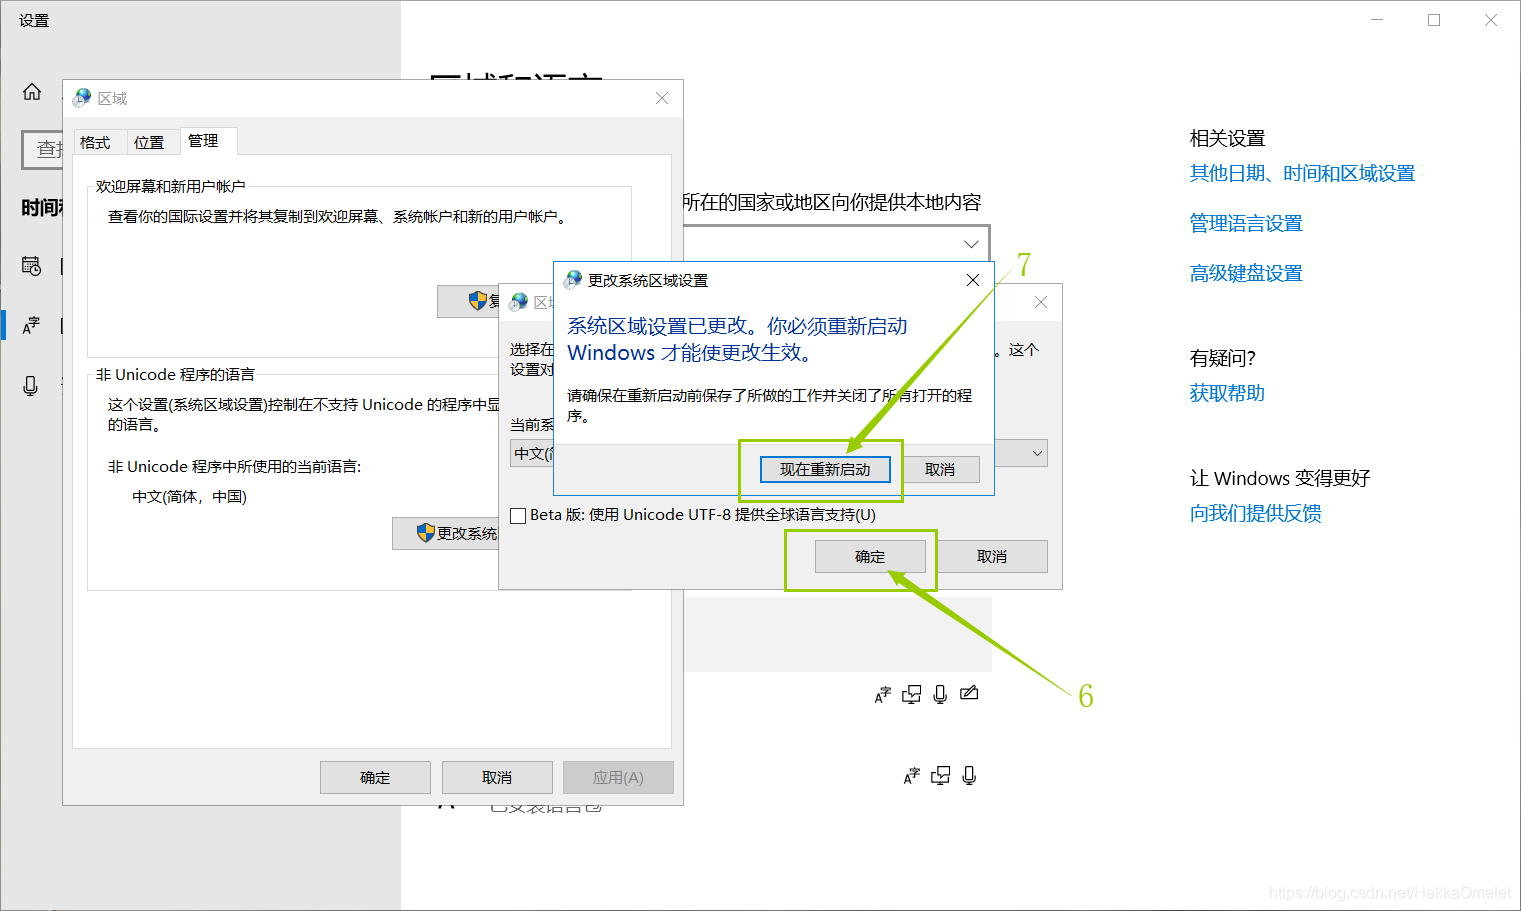The width and height of the screenshot is (1521, 911).
Task: Click 向我们提供反馈 link
Action: (x=1255, y=513)
